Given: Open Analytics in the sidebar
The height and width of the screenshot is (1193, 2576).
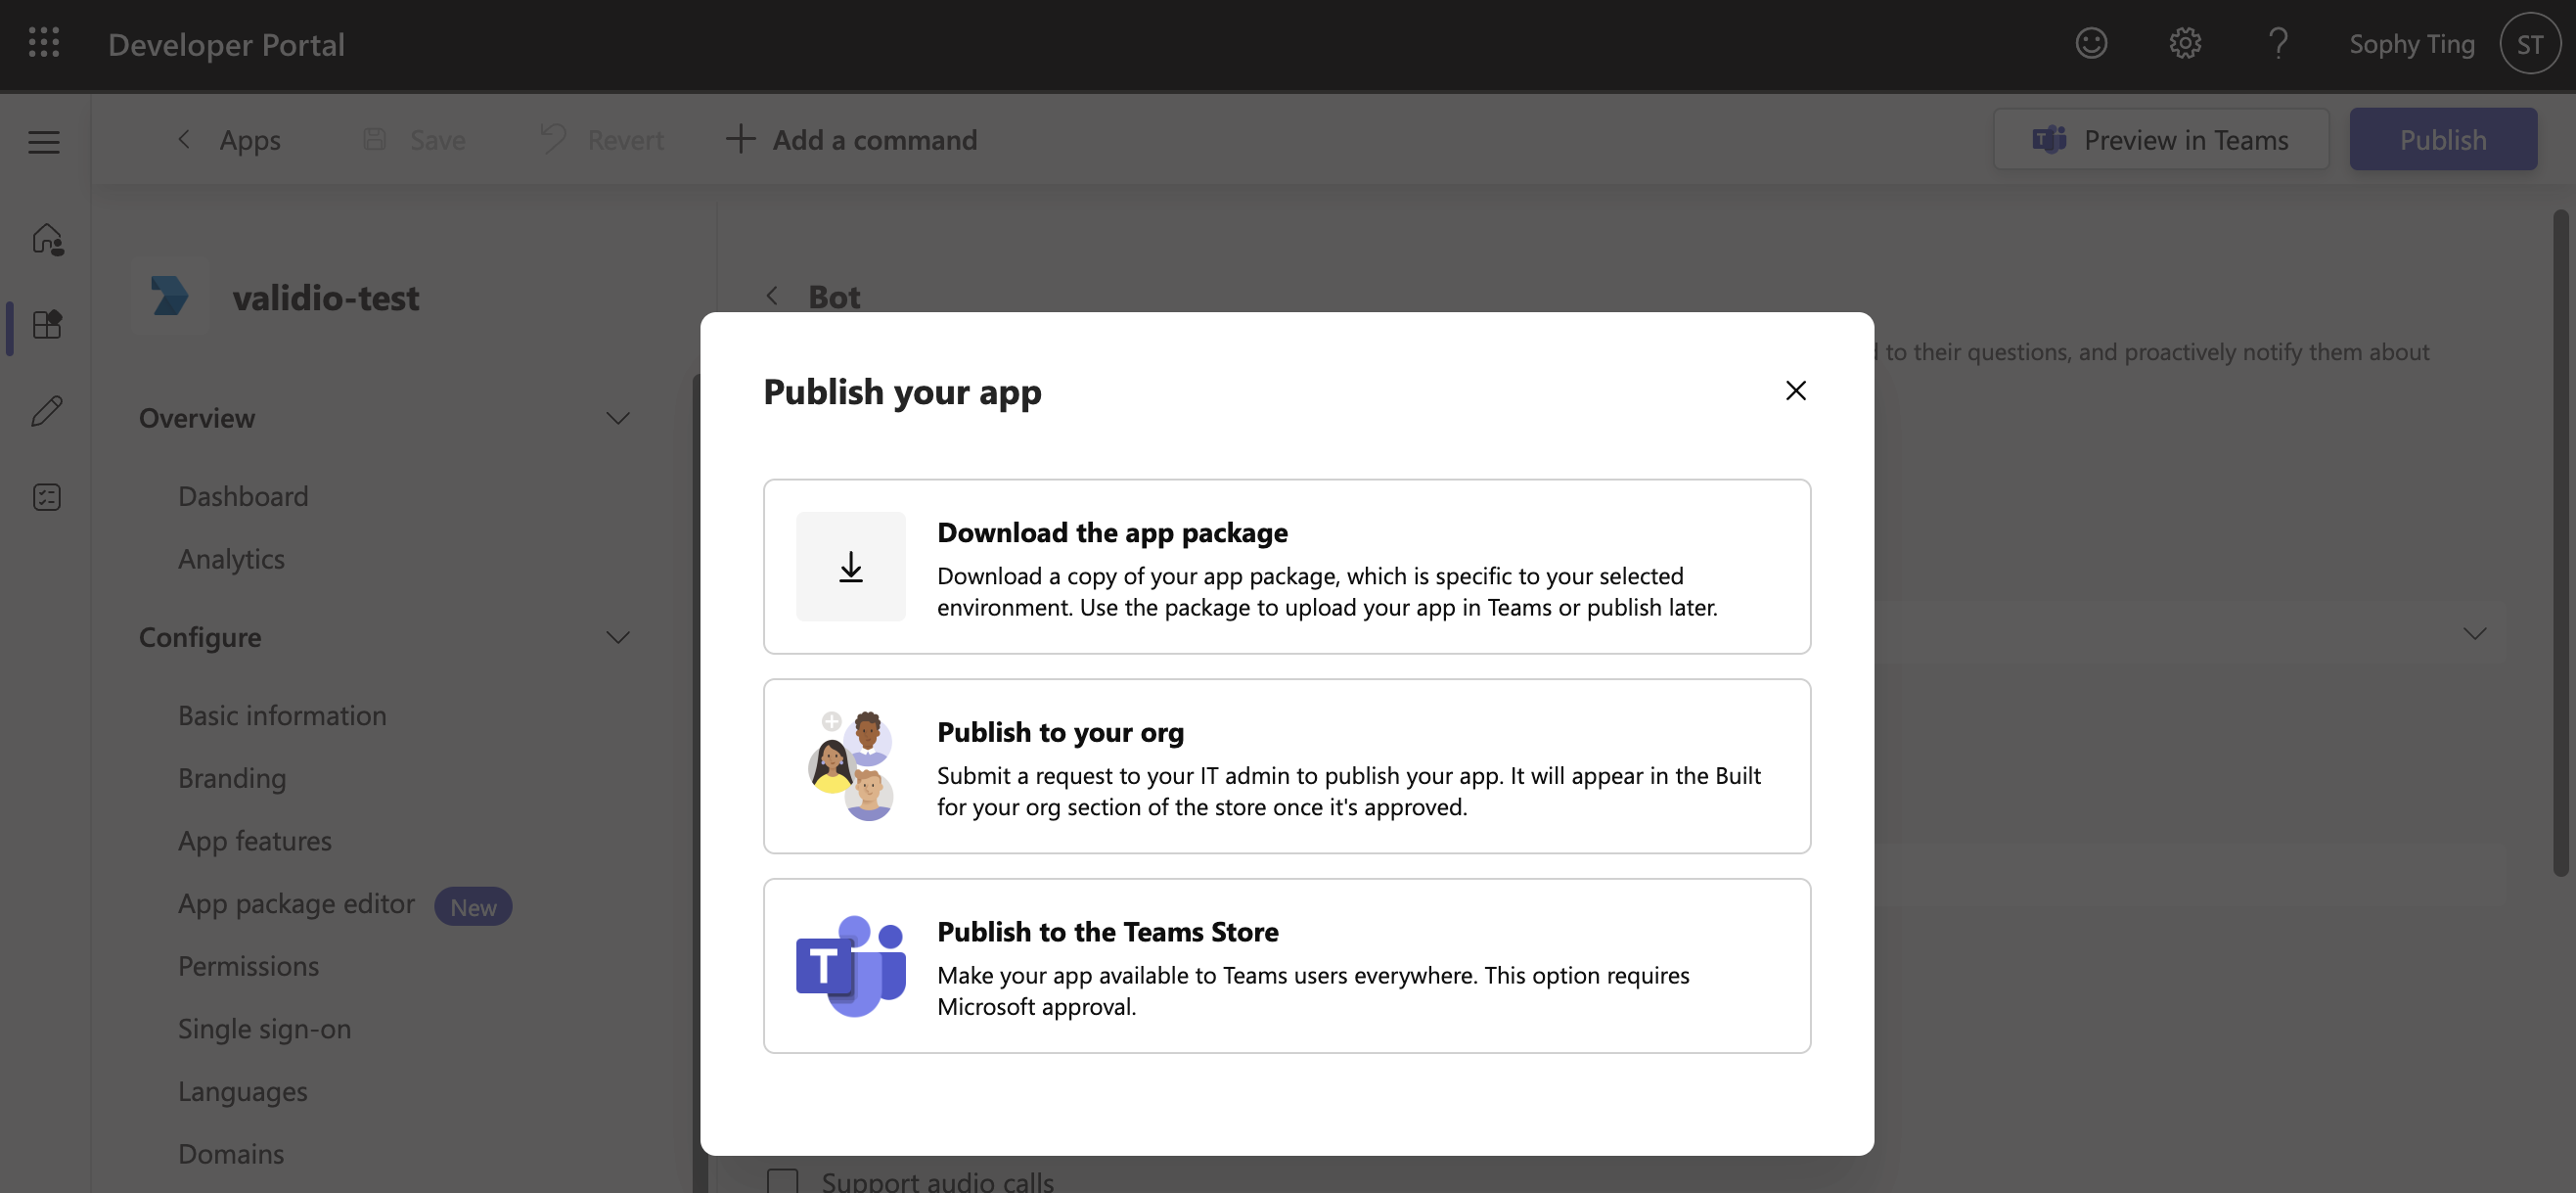Looking at the screenshot, I should point(231,559).
